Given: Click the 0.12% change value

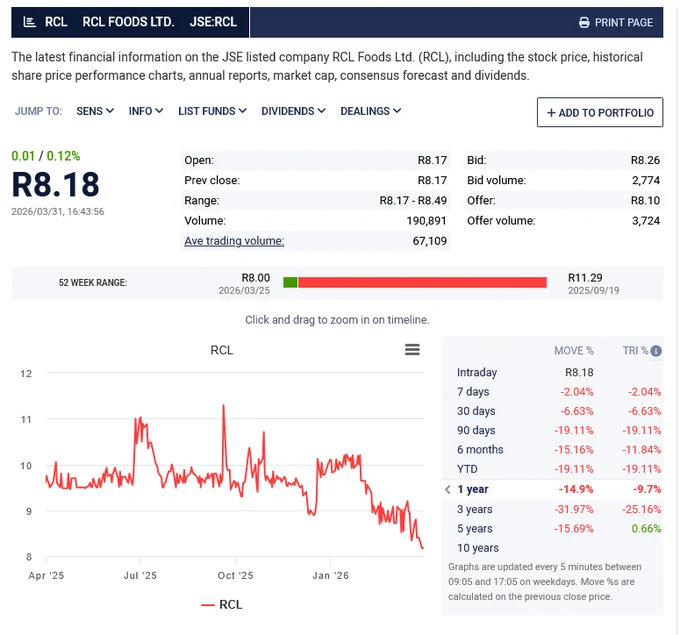Looking at the screenshot, I should point(63,156).
